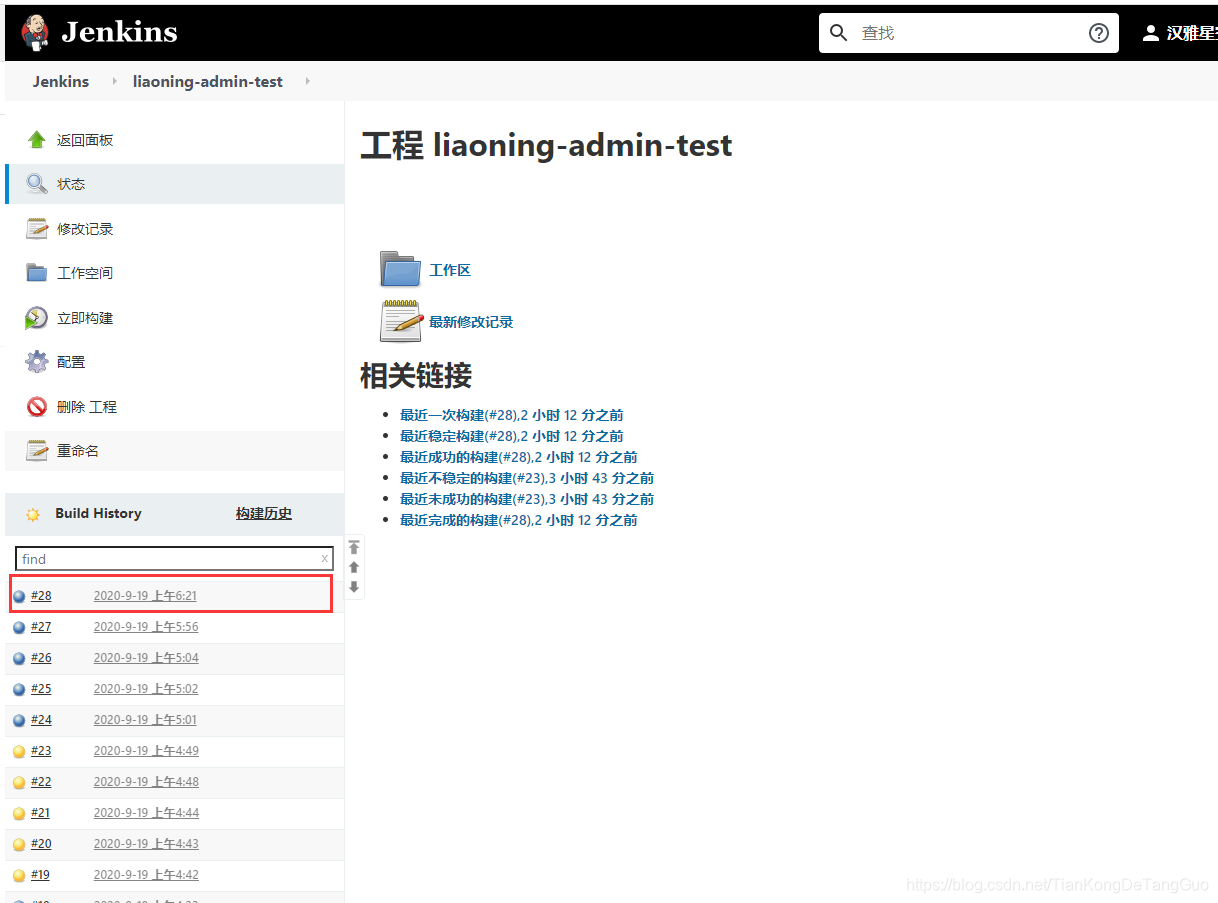Click blue status ball of build #26
Viewport: 1218px width, 903px height.
(x=19, y=659)
